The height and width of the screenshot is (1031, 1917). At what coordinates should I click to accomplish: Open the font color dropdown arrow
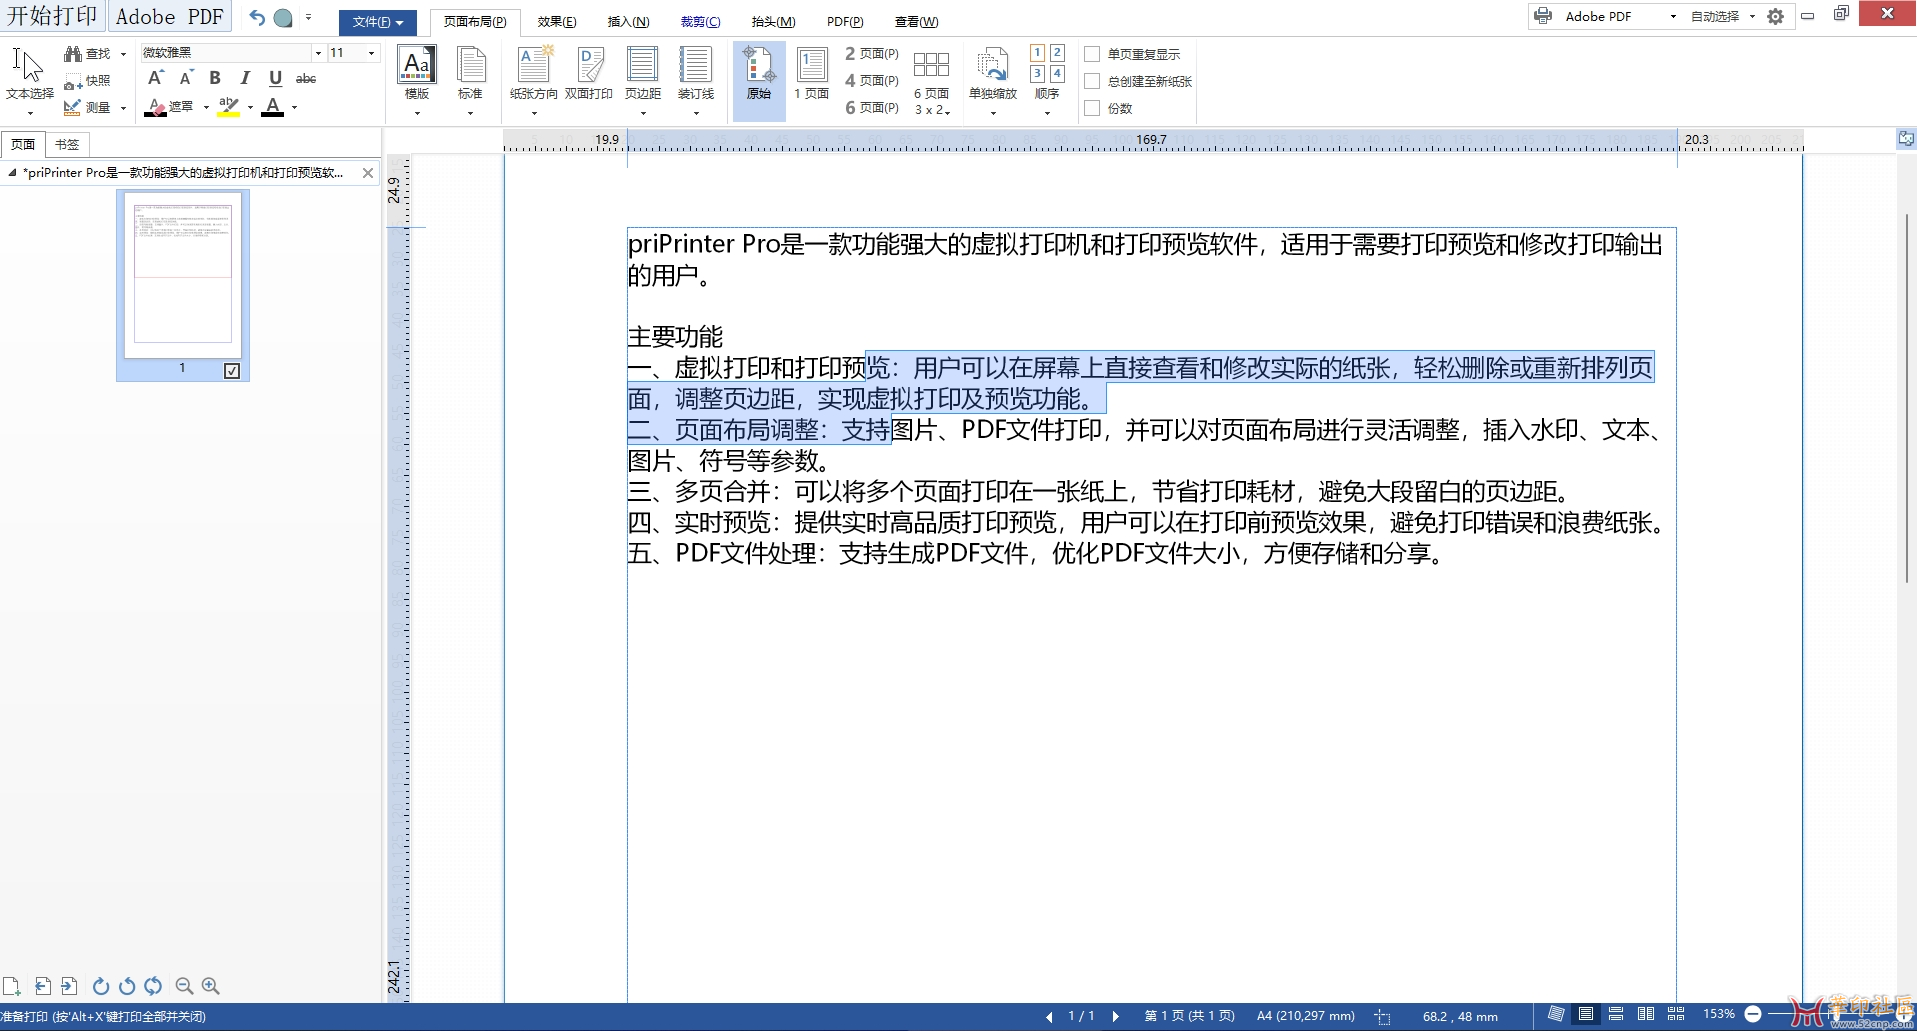point(294,107)
